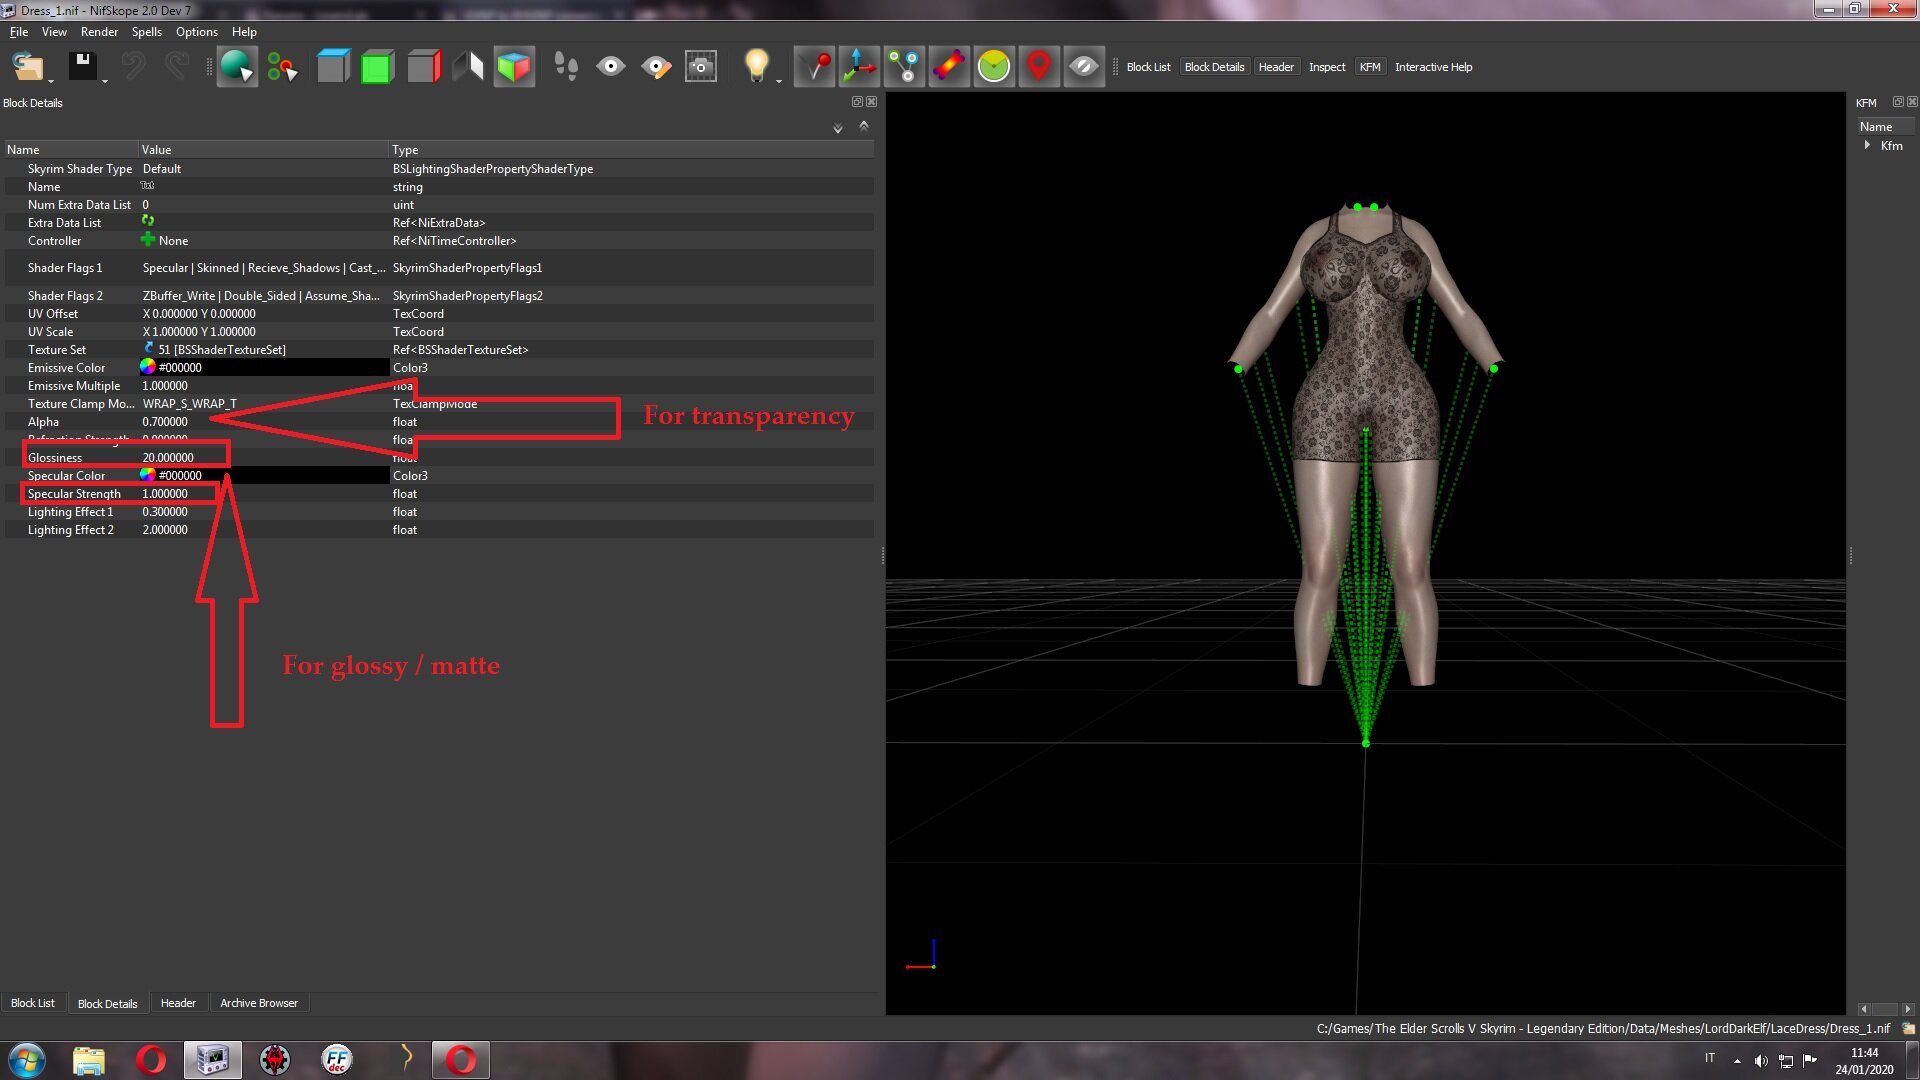Select the Alpha value field 0.700000
1920x1080 pixels.
(264, 421)
